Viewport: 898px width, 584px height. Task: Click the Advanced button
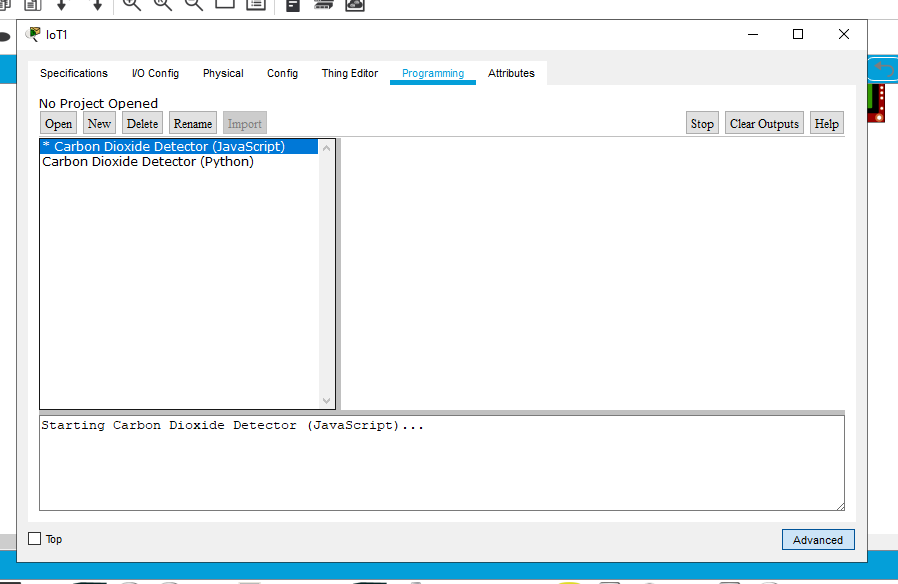[818, 540]
